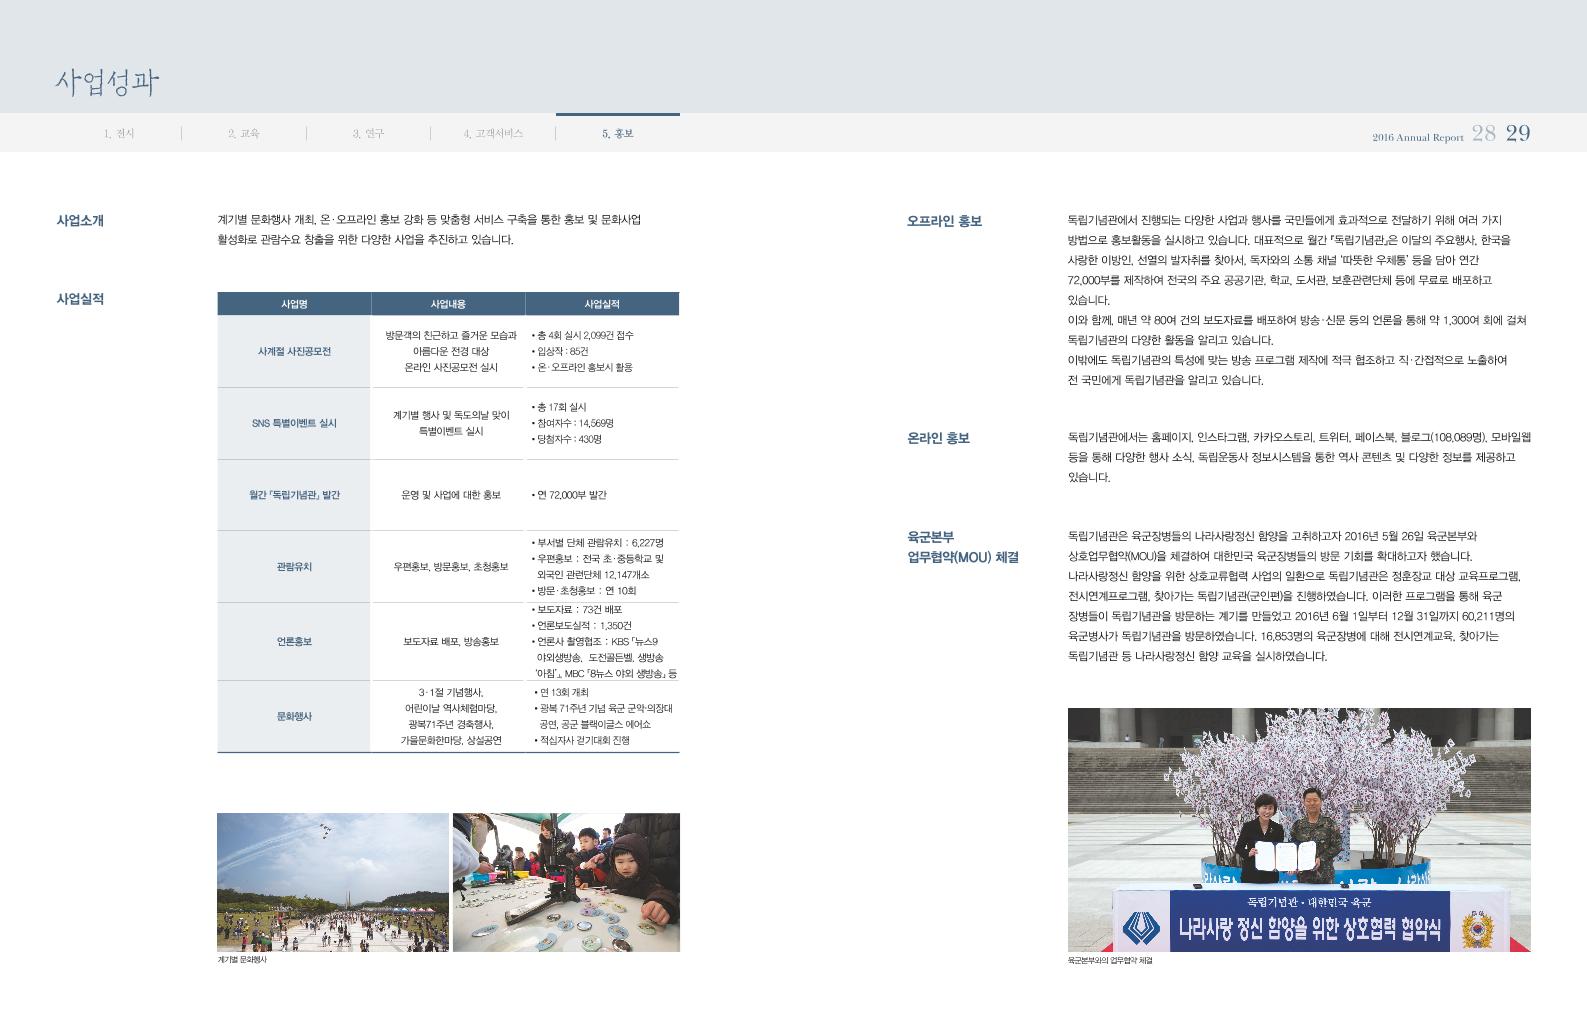
Task: Click the '적십자사 걷기대회 진행' entry
Action: (582, 741)
